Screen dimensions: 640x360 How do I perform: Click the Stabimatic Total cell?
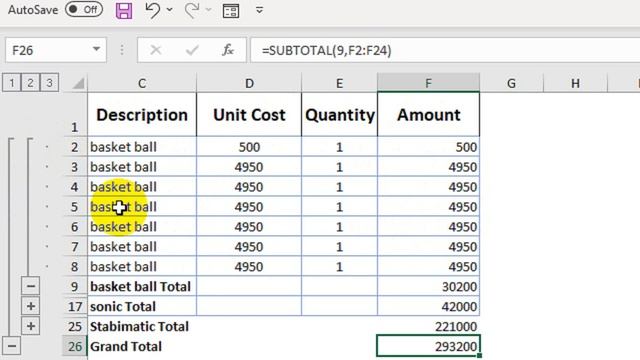click(x=142, y=327)
